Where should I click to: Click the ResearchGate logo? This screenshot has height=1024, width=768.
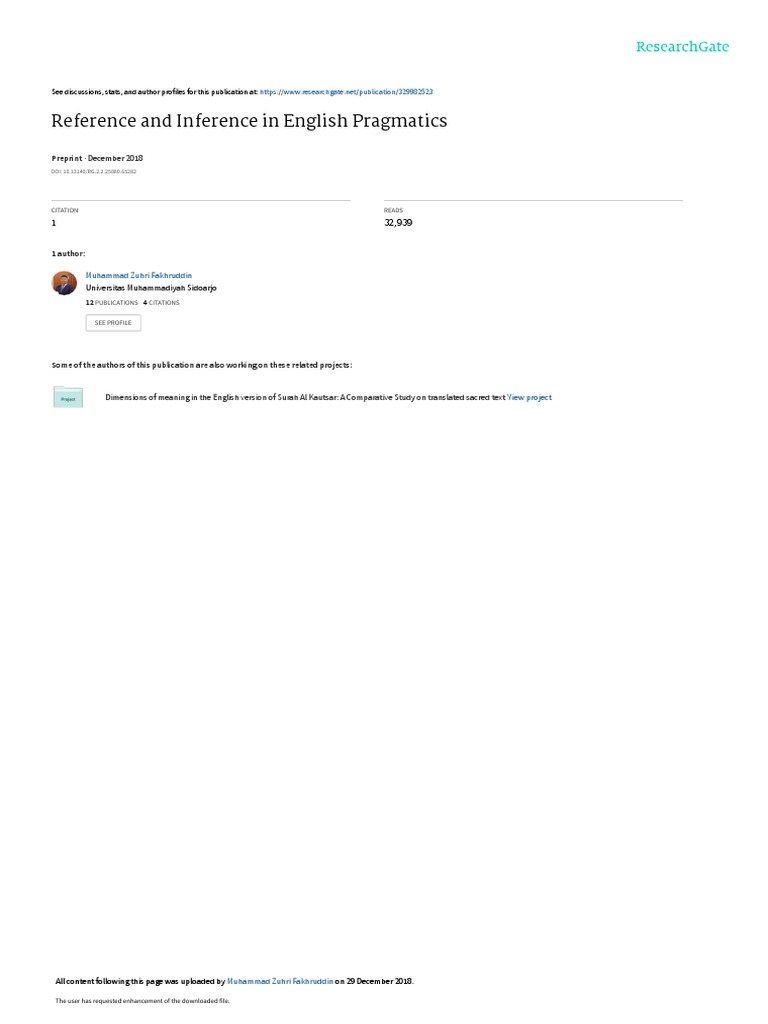[682, 46]
